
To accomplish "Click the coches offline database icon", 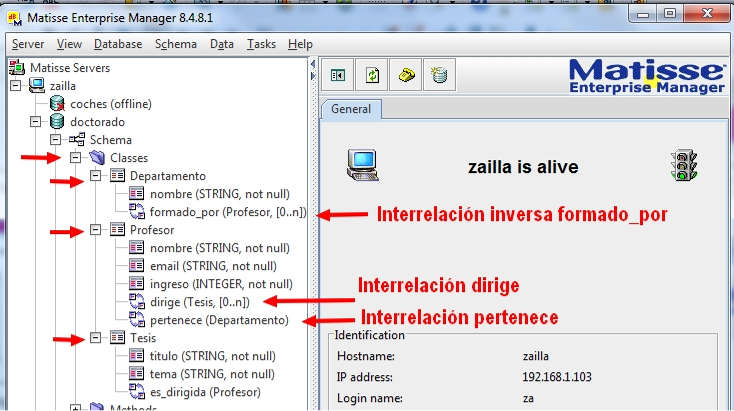I will pos(57,104).
